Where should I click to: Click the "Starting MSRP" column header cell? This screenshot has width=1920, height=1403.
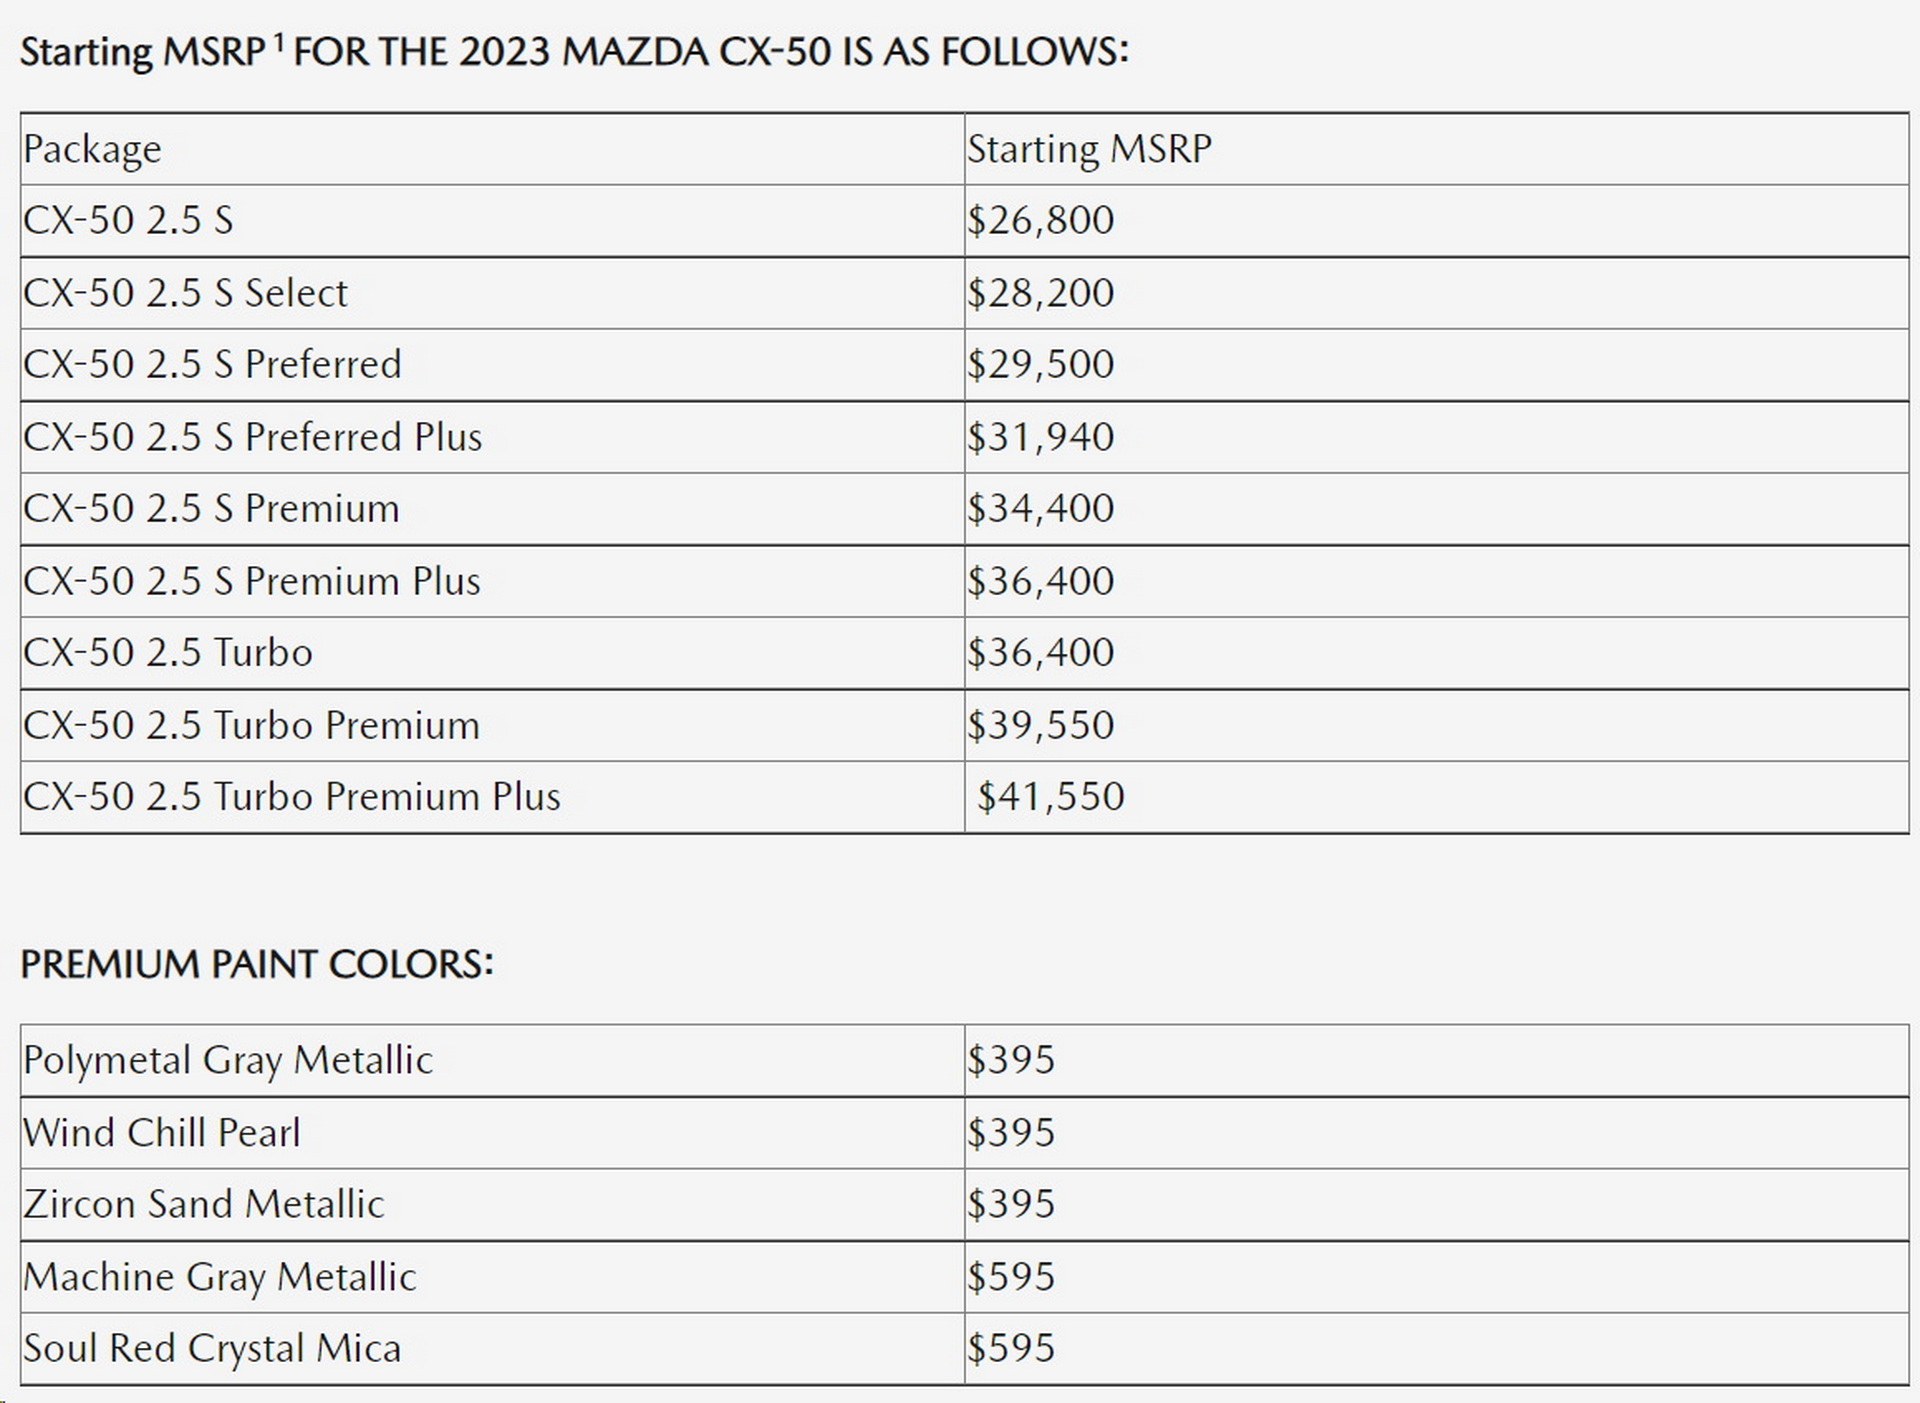1089,149
